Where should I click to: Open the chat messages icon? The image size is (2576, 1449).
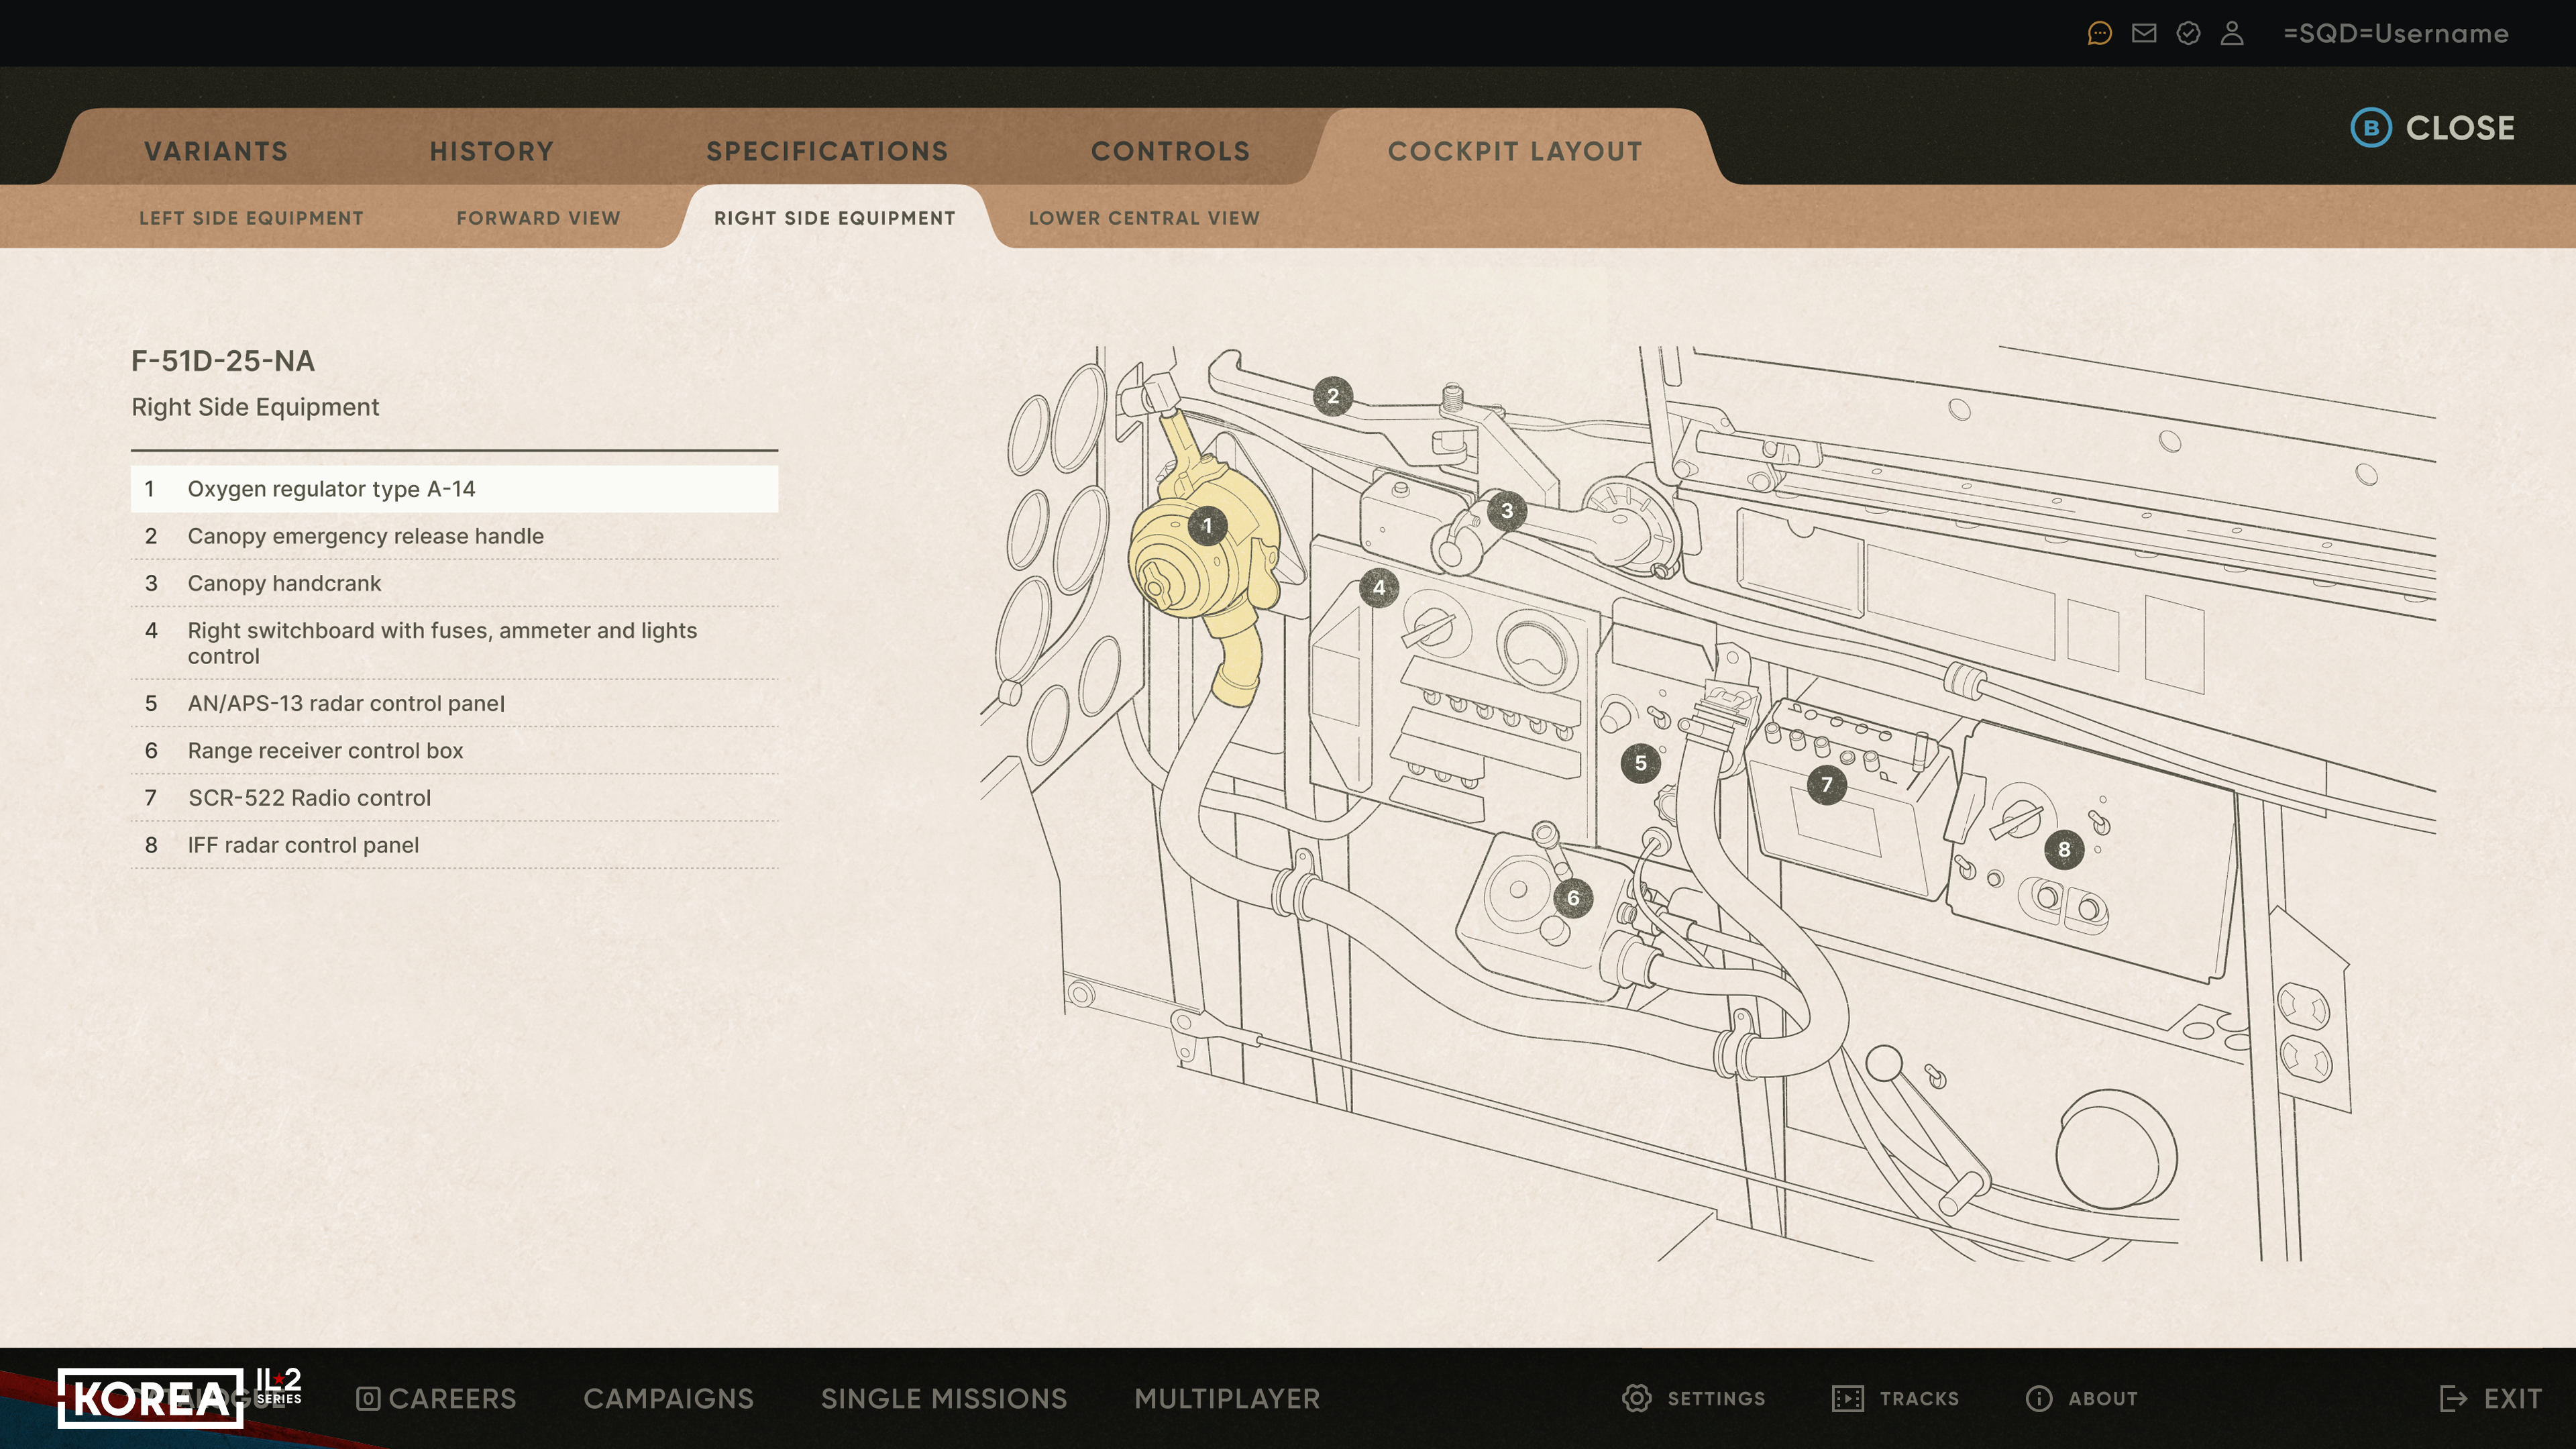click(2099, 34)
